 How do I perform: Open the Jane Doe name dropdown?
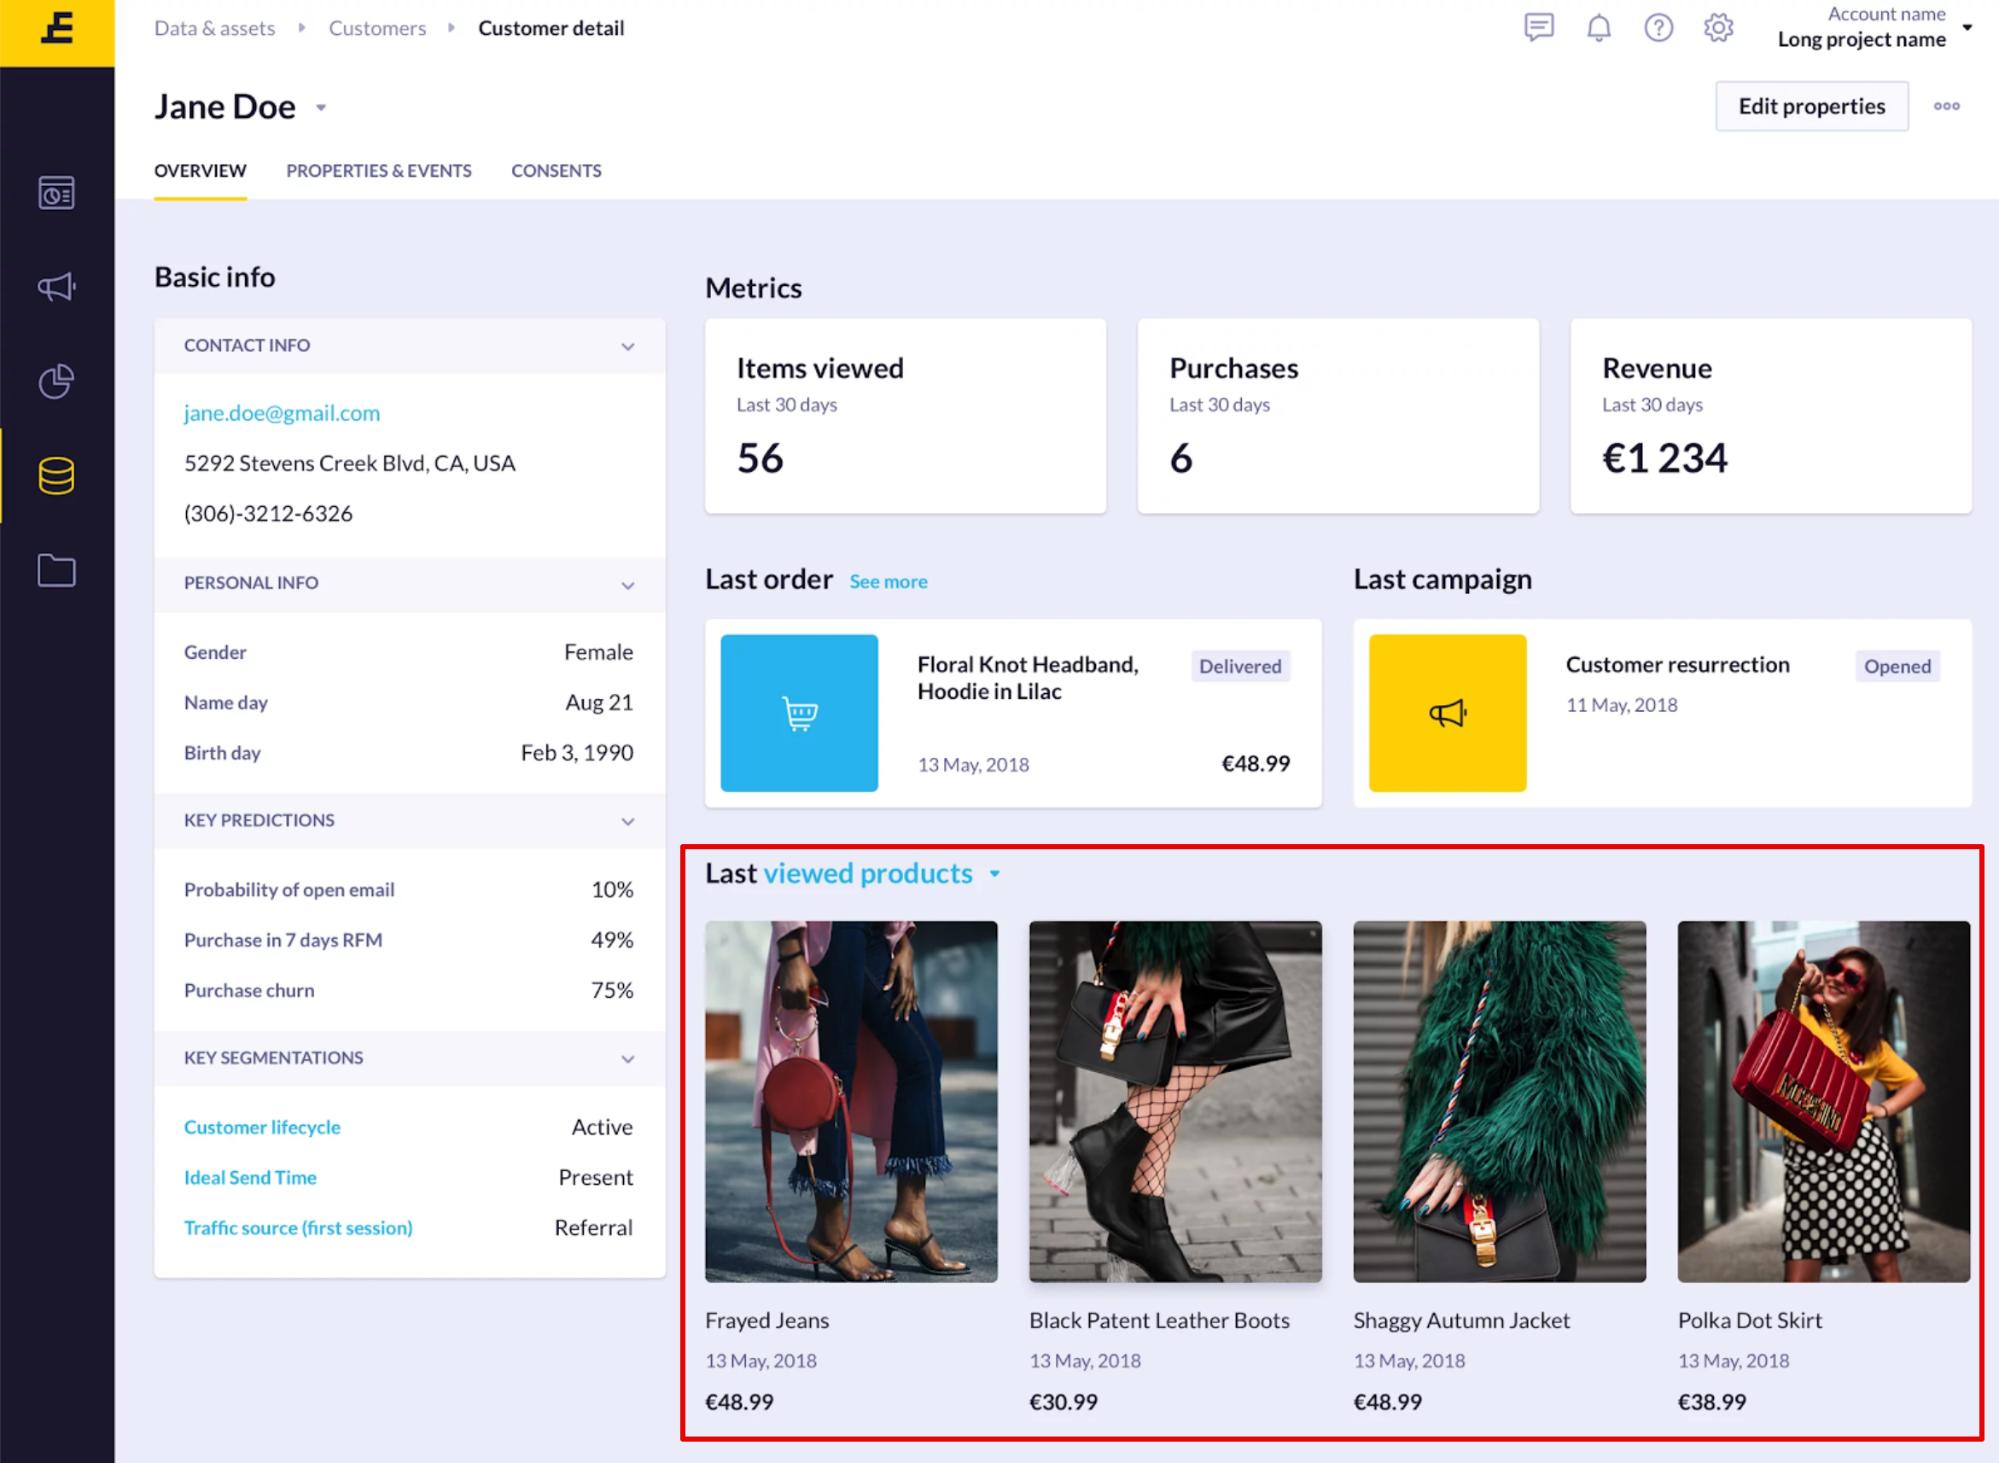321,108
